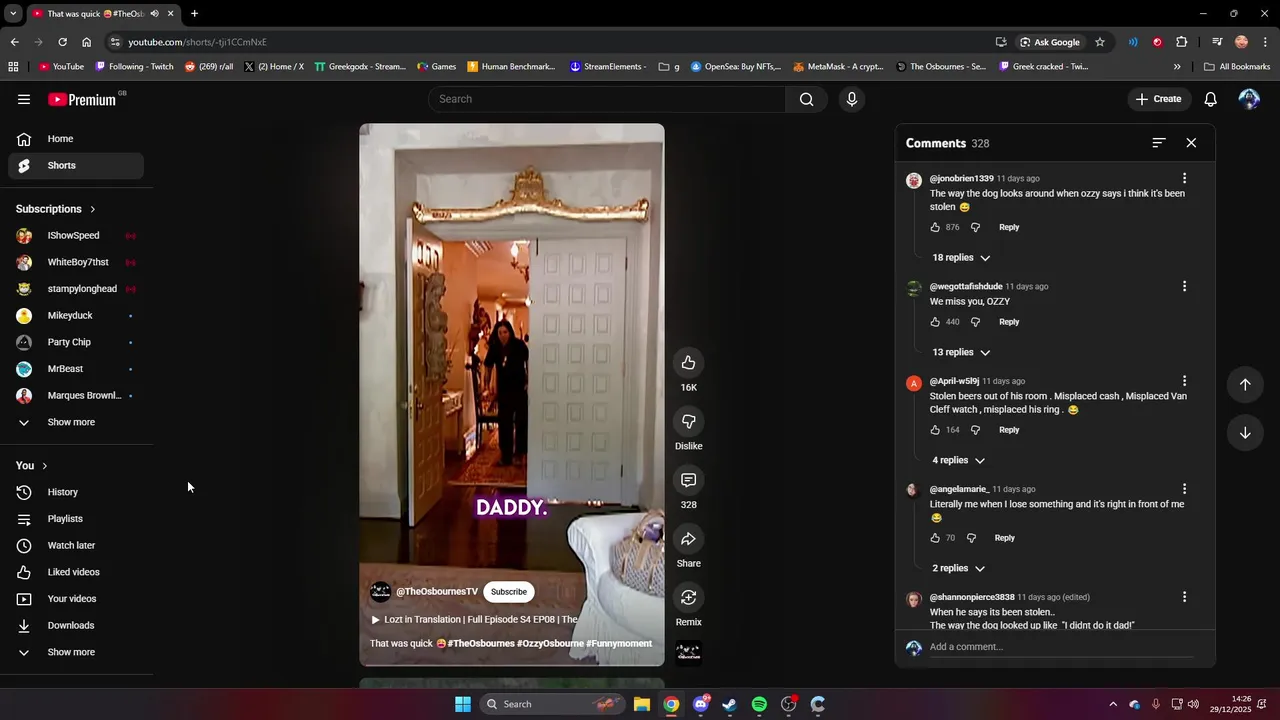
Task: Subscribe to @TheOsbournesTV
Action: tap(508, 592)
